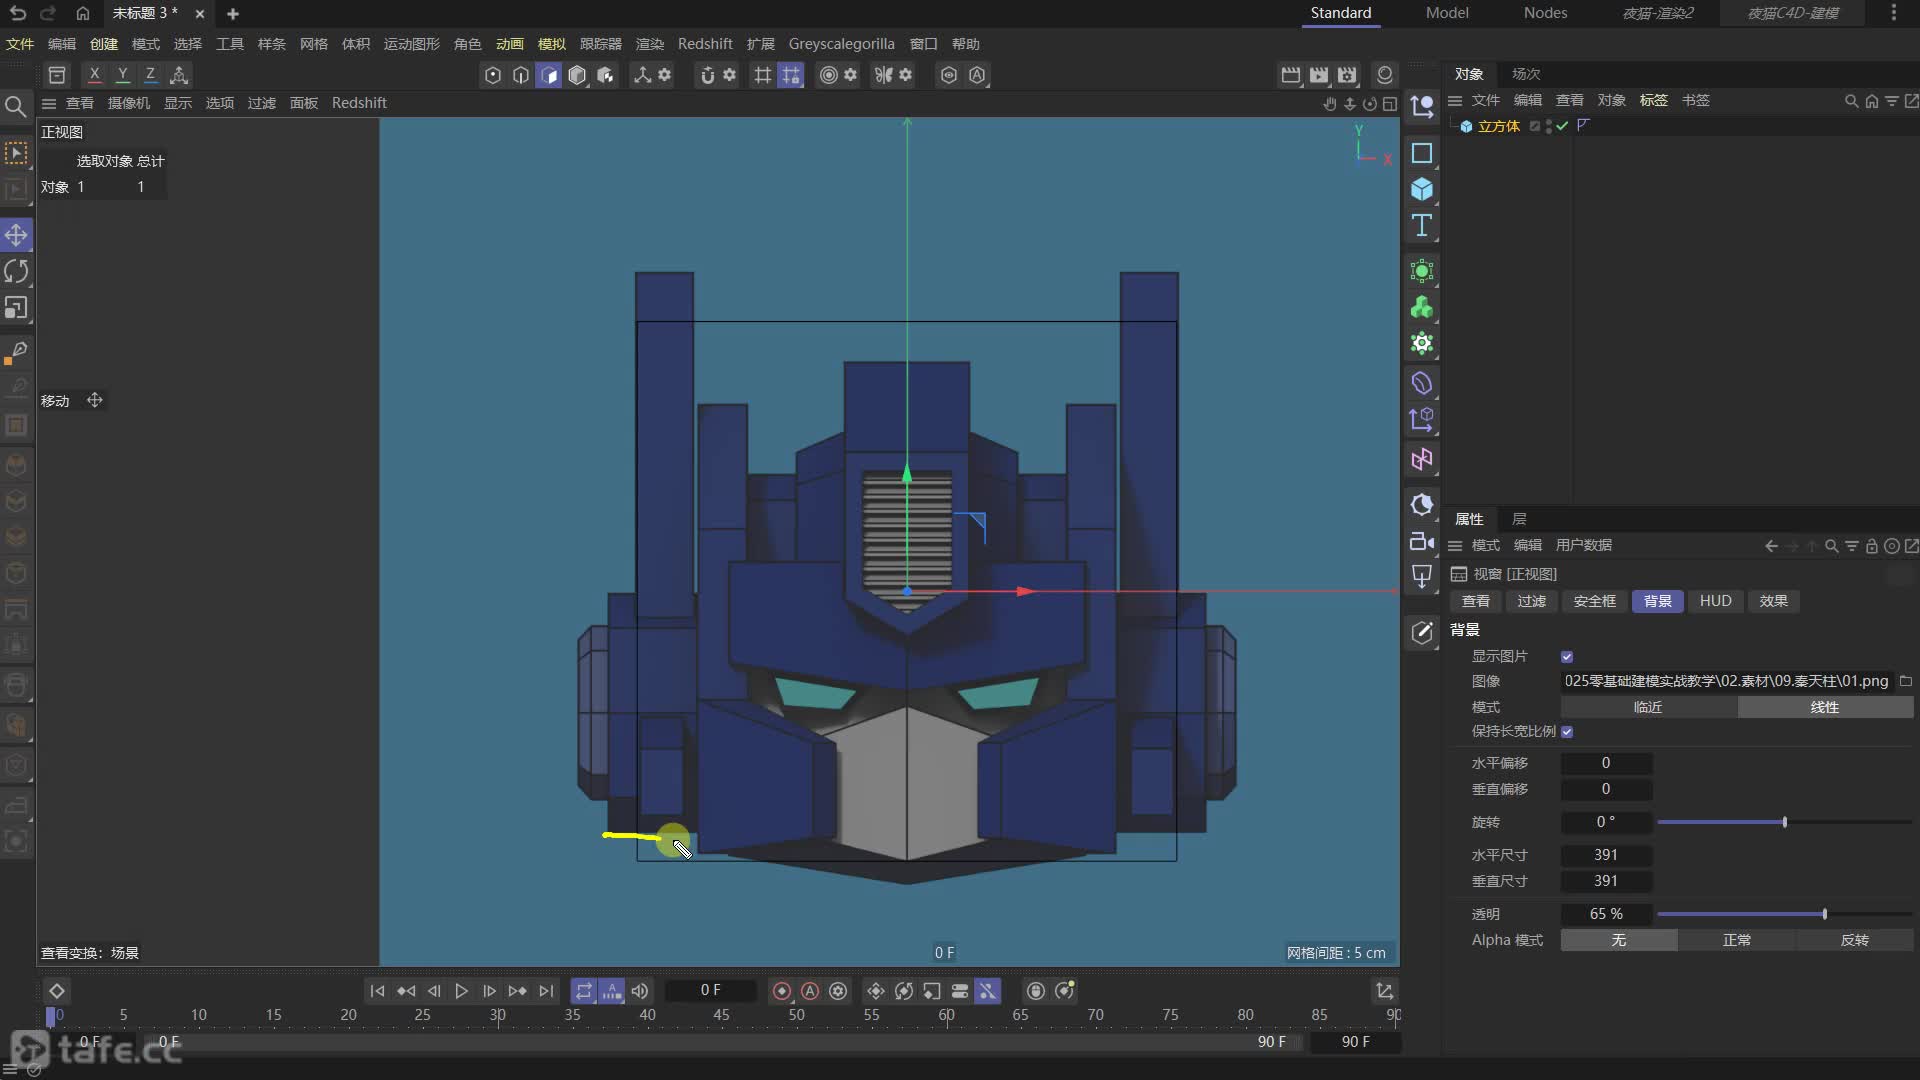Open the layout options kebab menu top right
This screenshot has width=1920, height=1080.
click(1893, 13)
